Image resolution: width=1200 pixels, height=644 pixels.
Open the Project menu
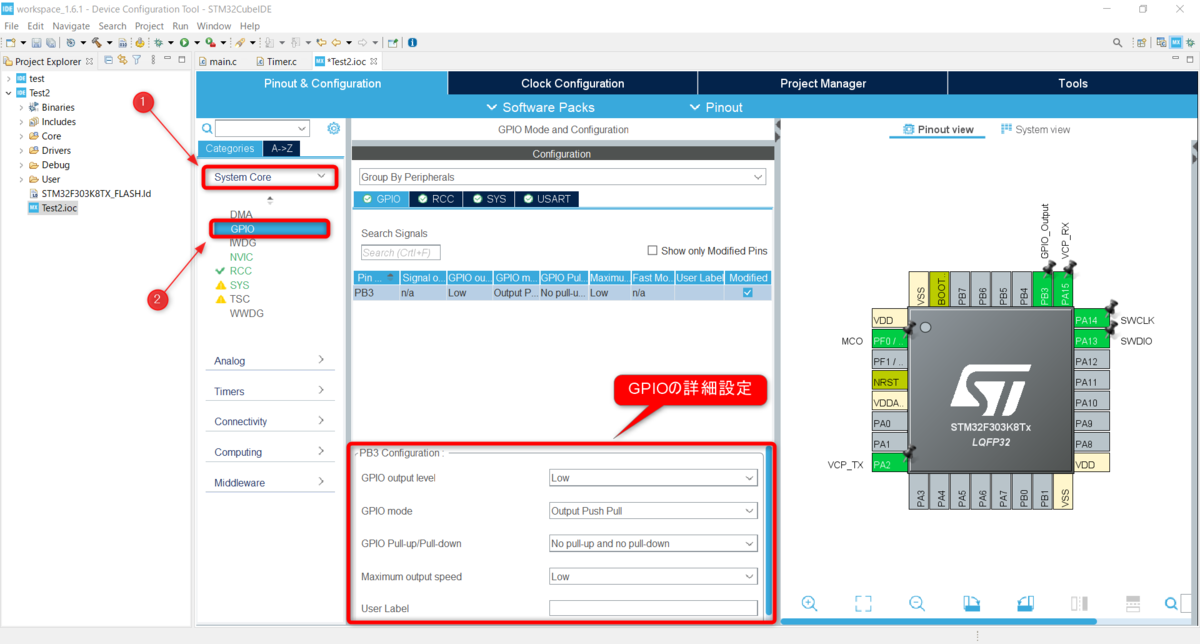(x=149, y=25)
